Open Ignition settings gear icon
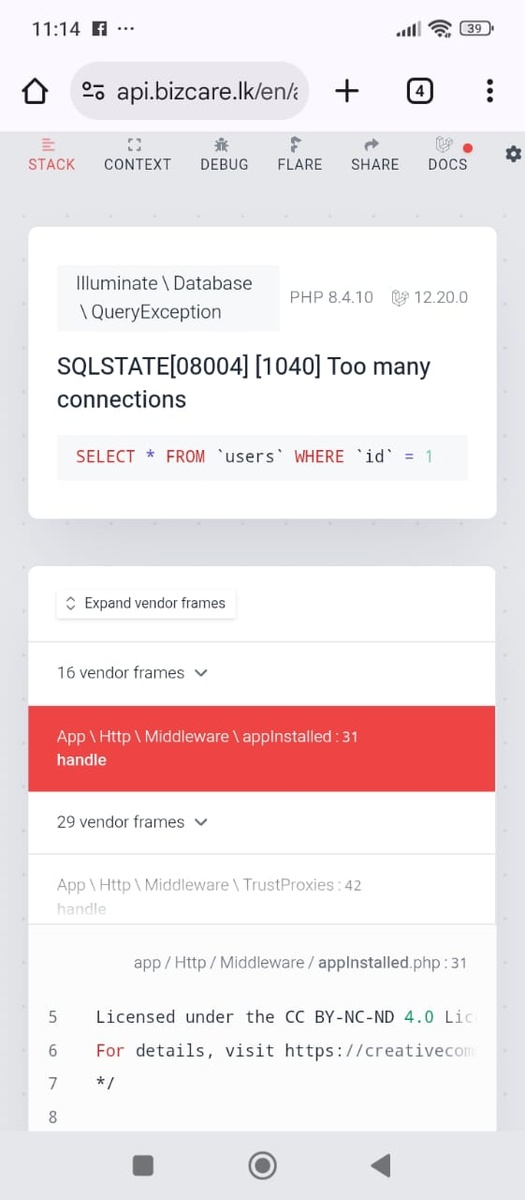 pyautogui.click(x=513, y=153)
